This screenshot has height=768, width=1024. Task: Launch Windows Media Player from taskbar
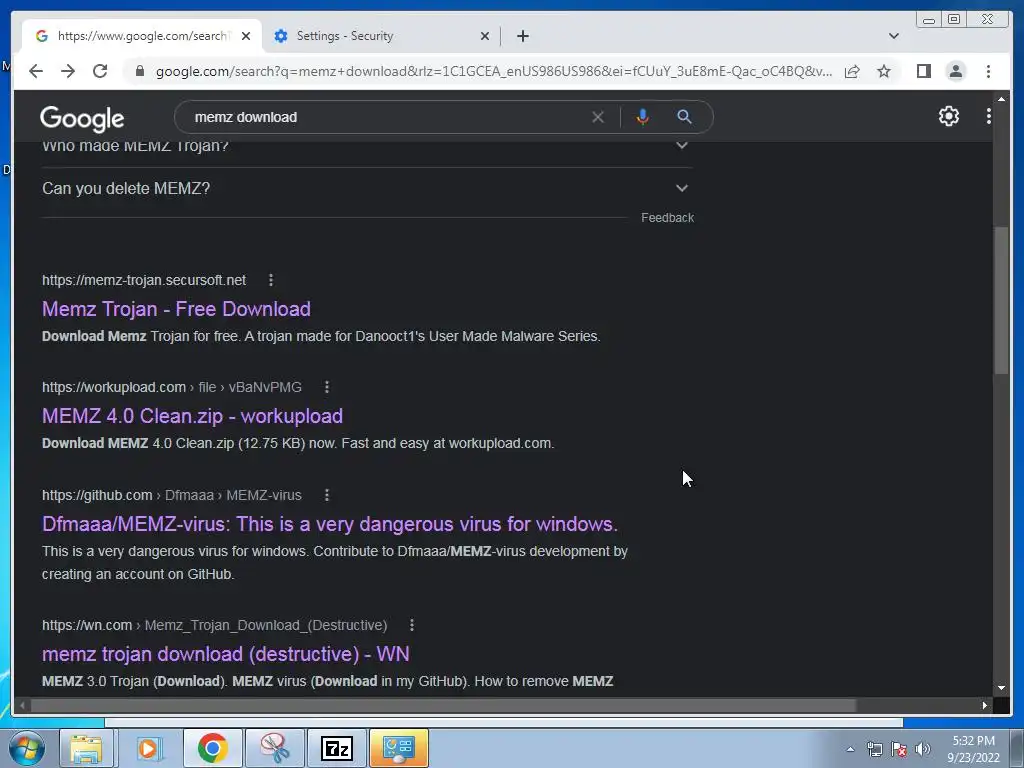(149, 748)
